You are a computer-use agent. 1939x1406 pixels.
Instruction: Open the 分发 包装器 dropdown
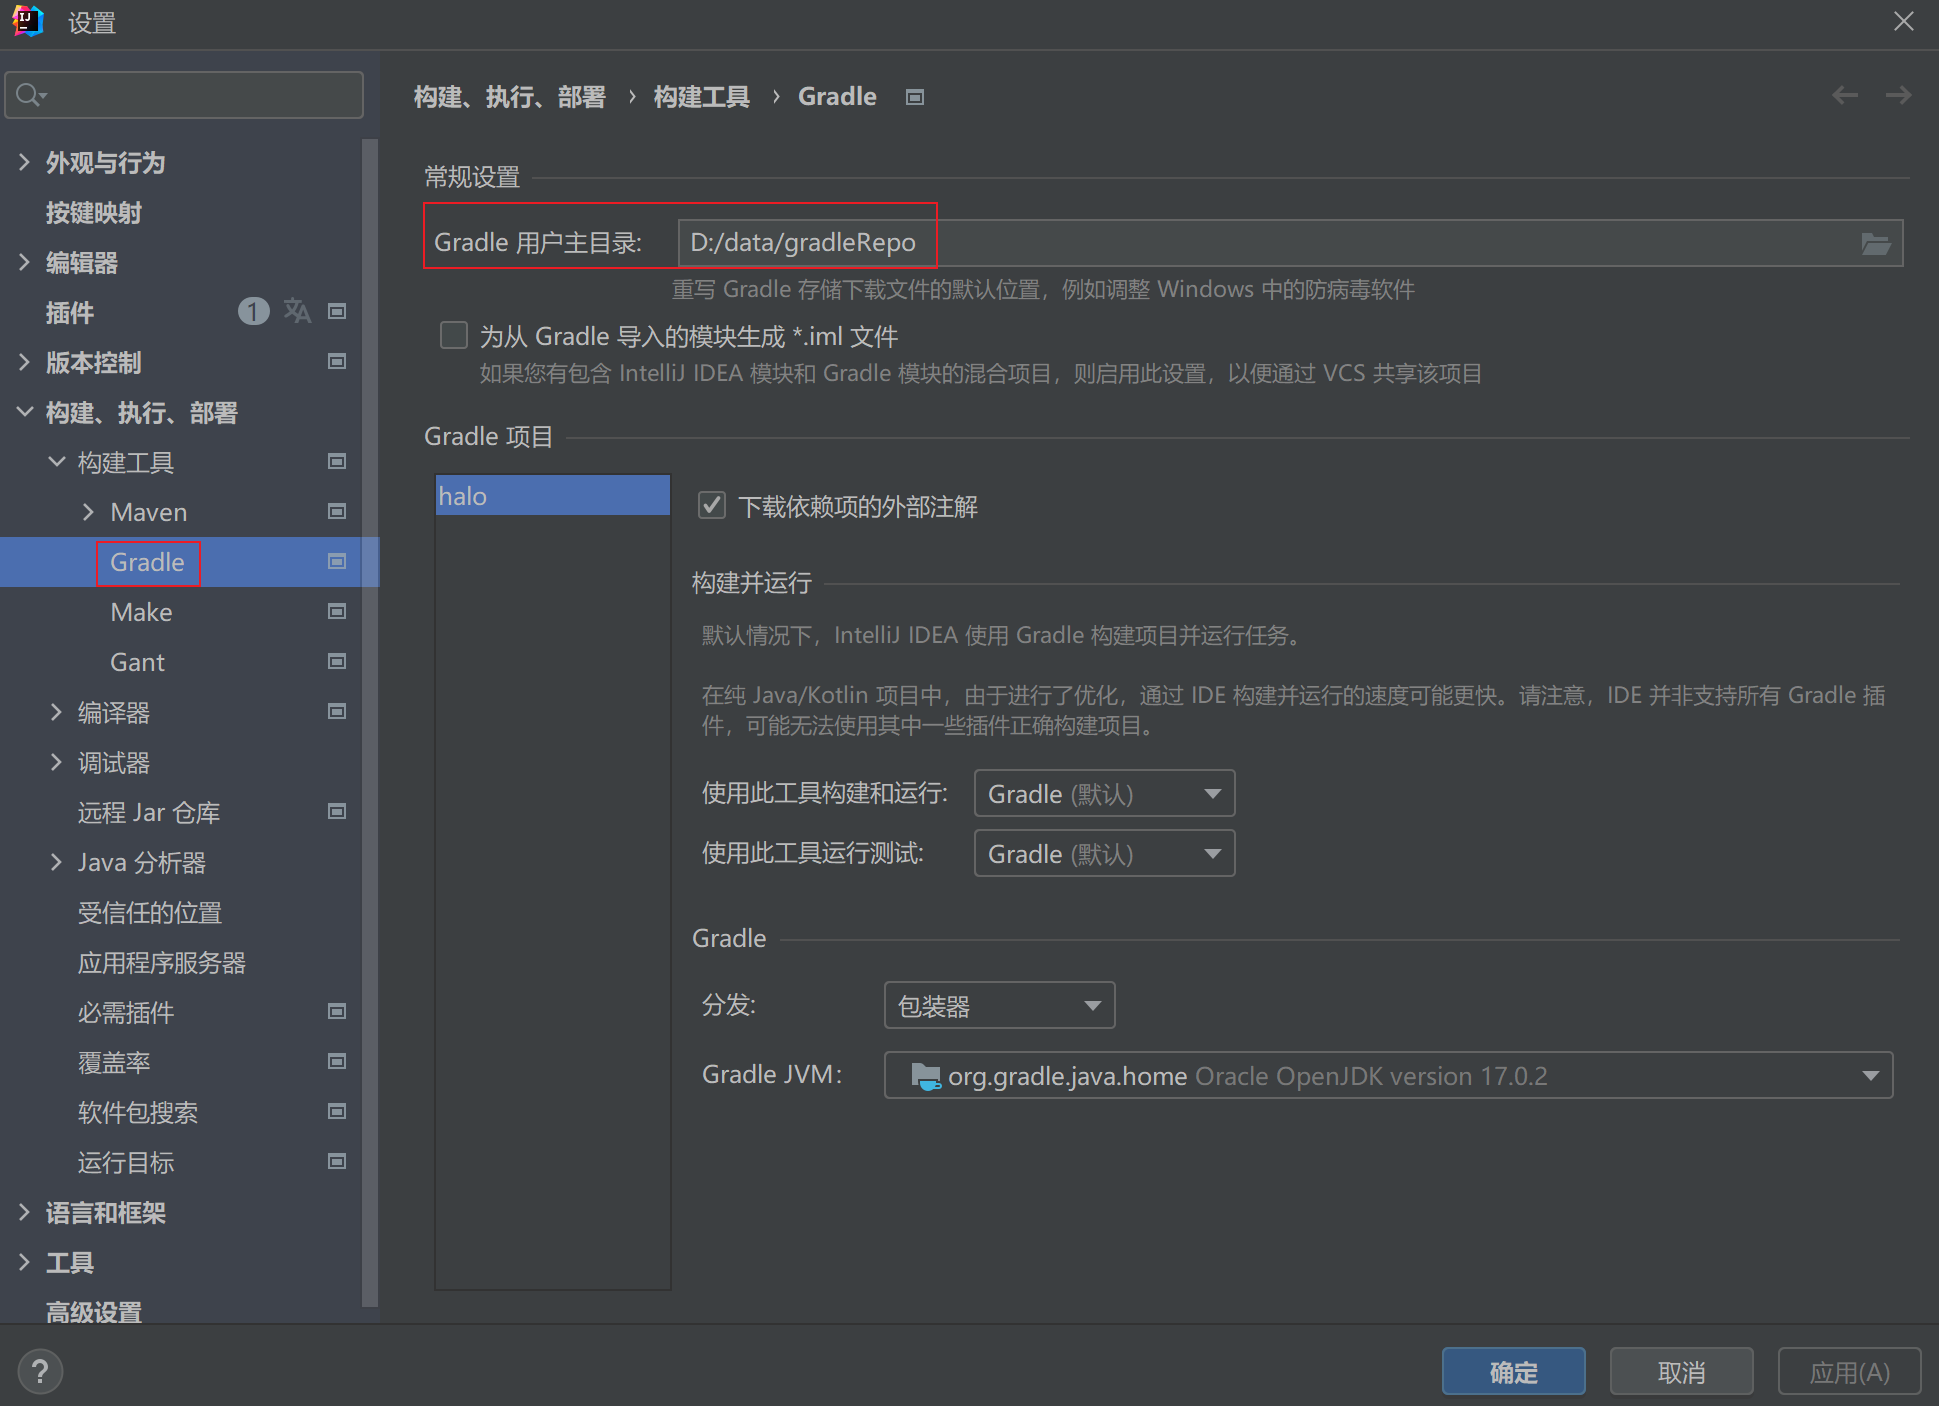pos(999,1005)
